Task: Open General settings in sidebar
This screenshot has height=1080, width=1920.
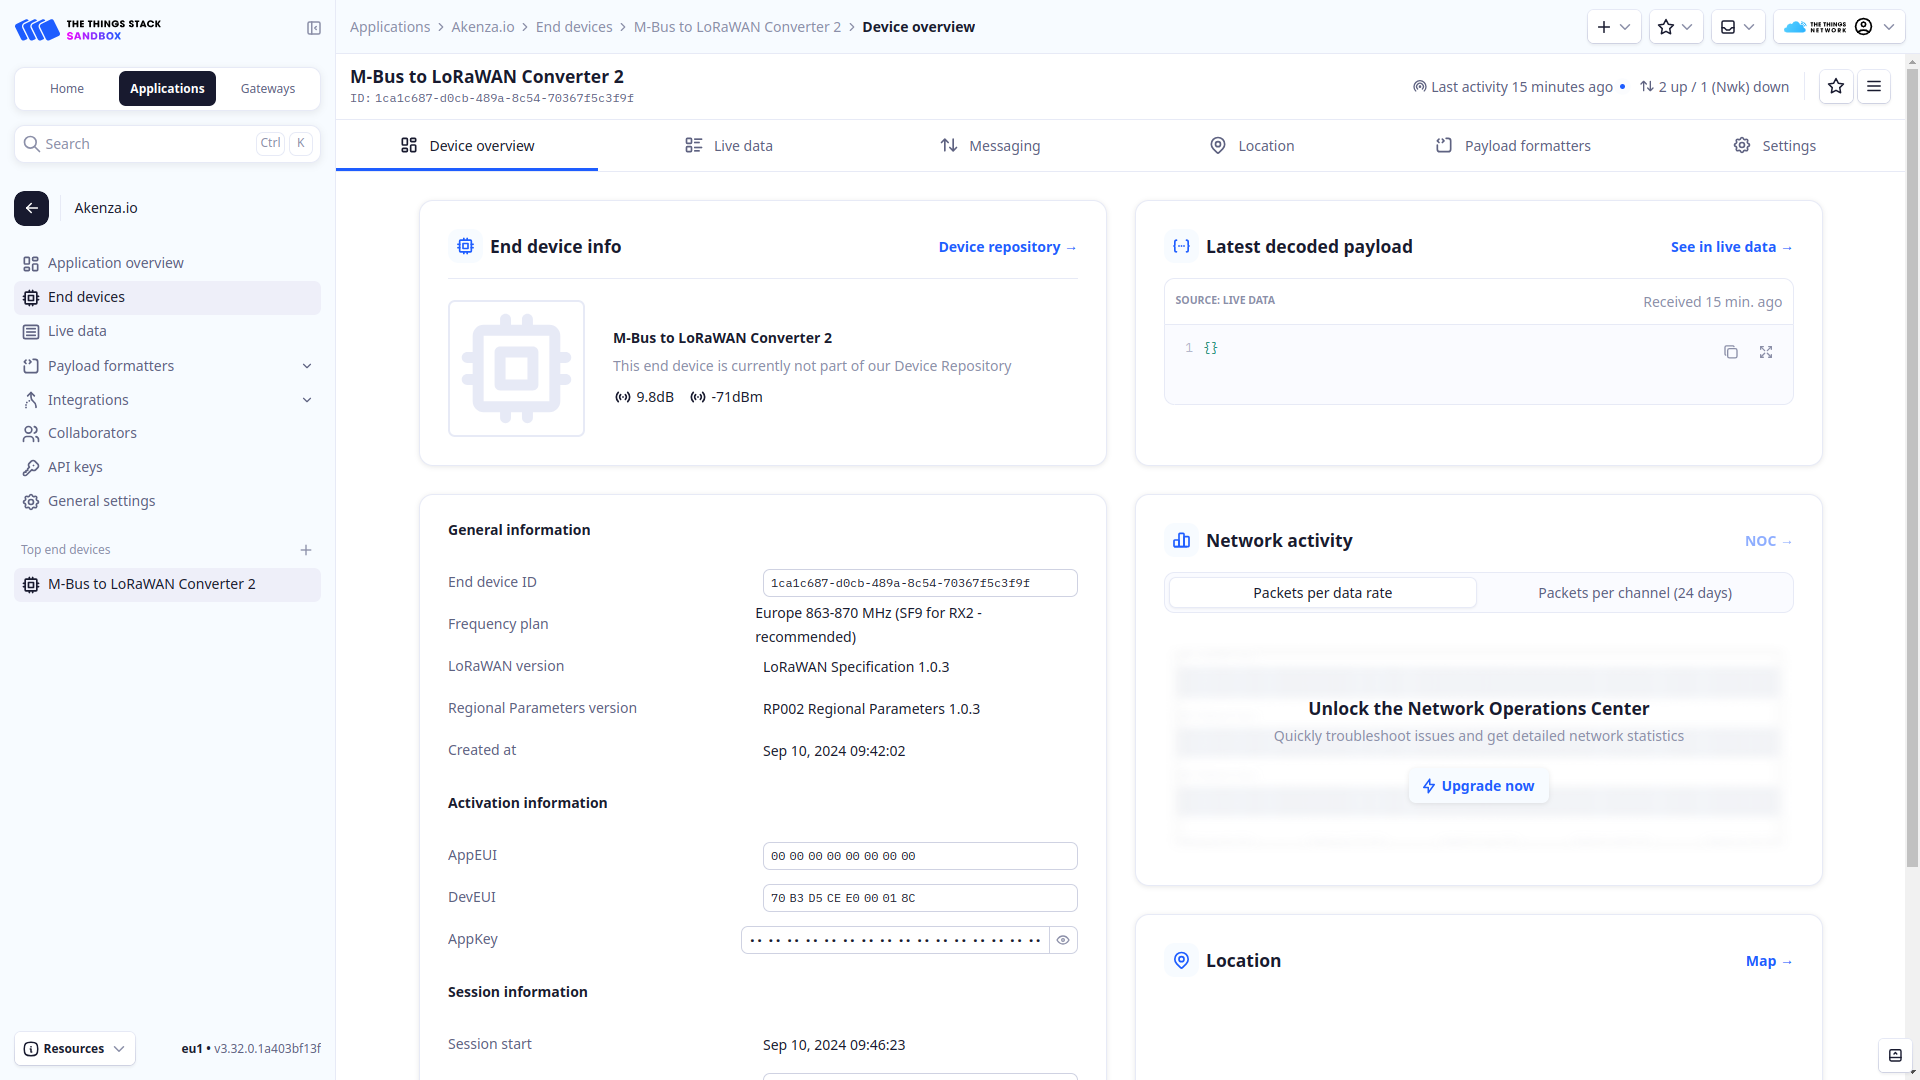Action: coord(167,501)
